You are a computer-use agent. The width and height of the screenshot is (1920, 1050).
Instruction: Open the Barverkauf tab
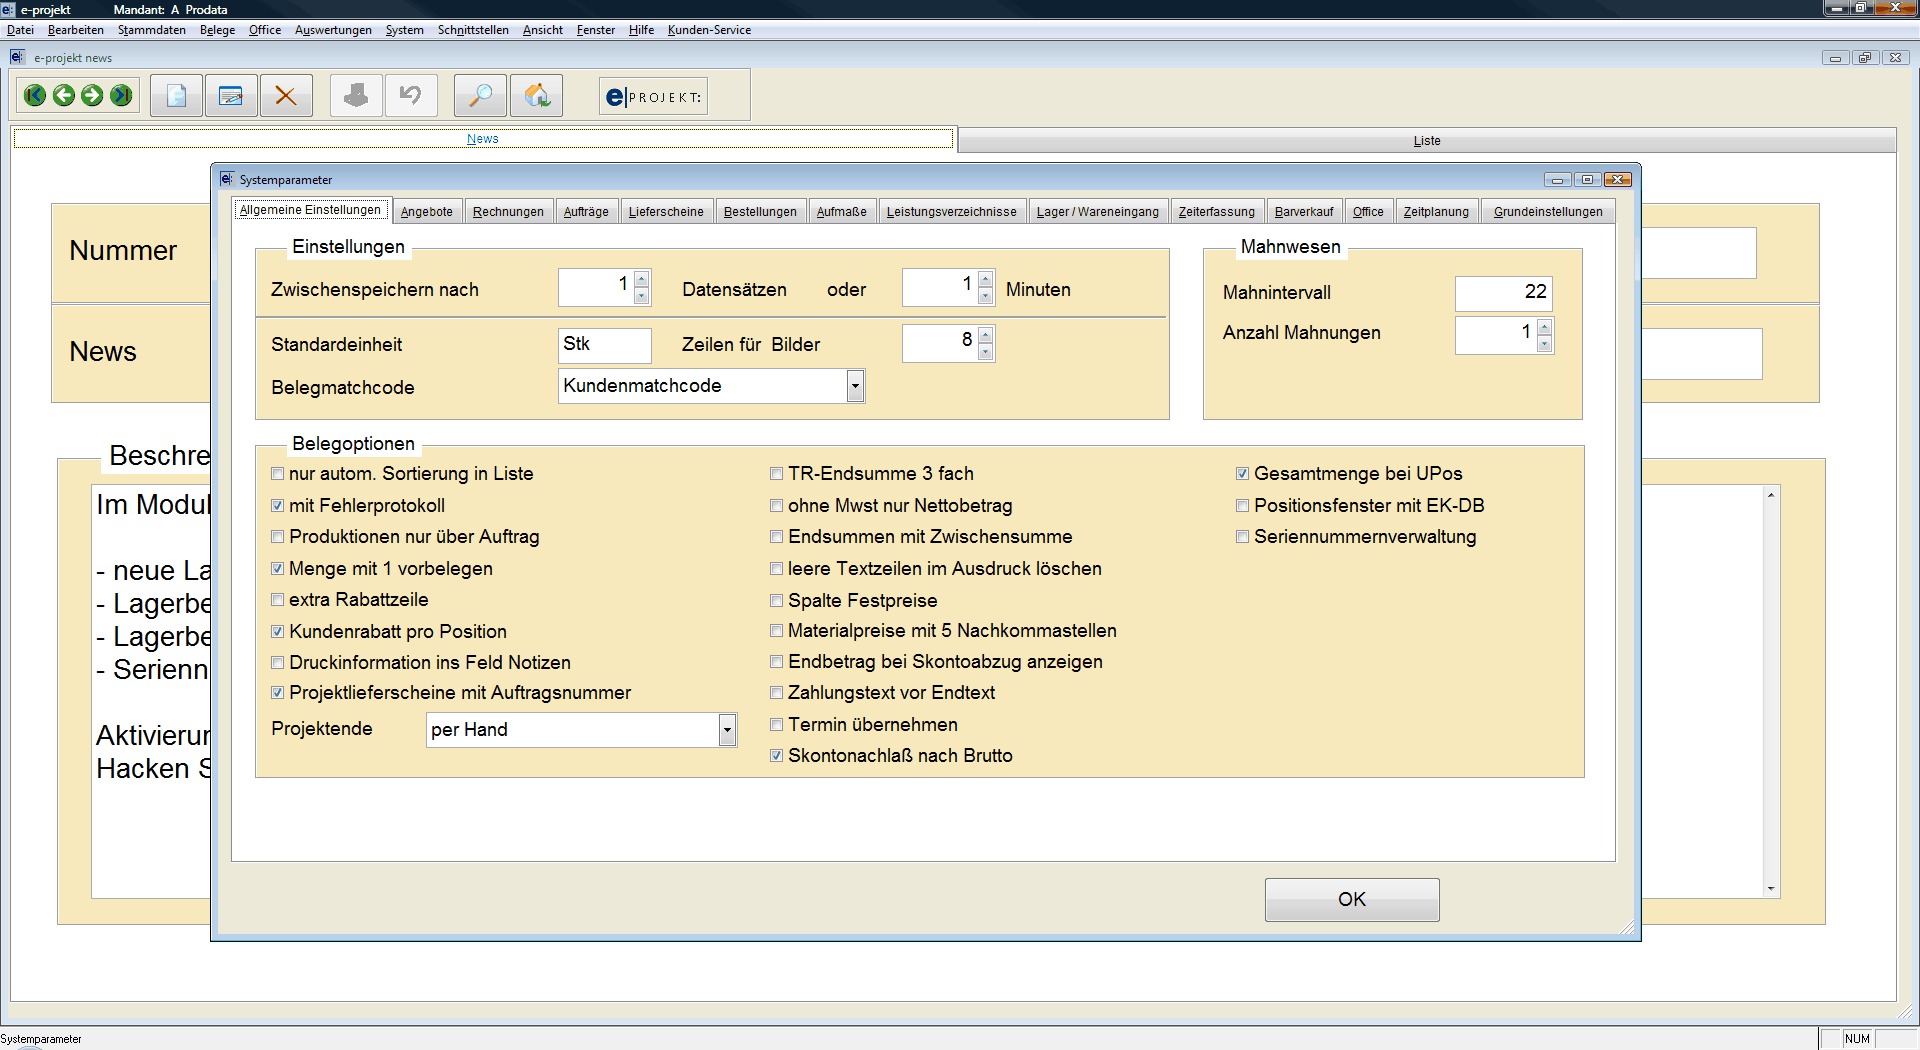point(1304,211)
